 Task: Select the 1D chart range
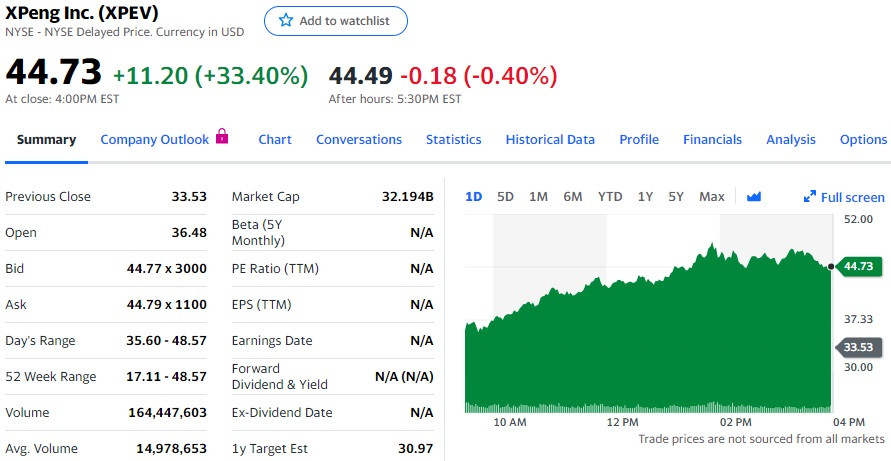(474, 197)
